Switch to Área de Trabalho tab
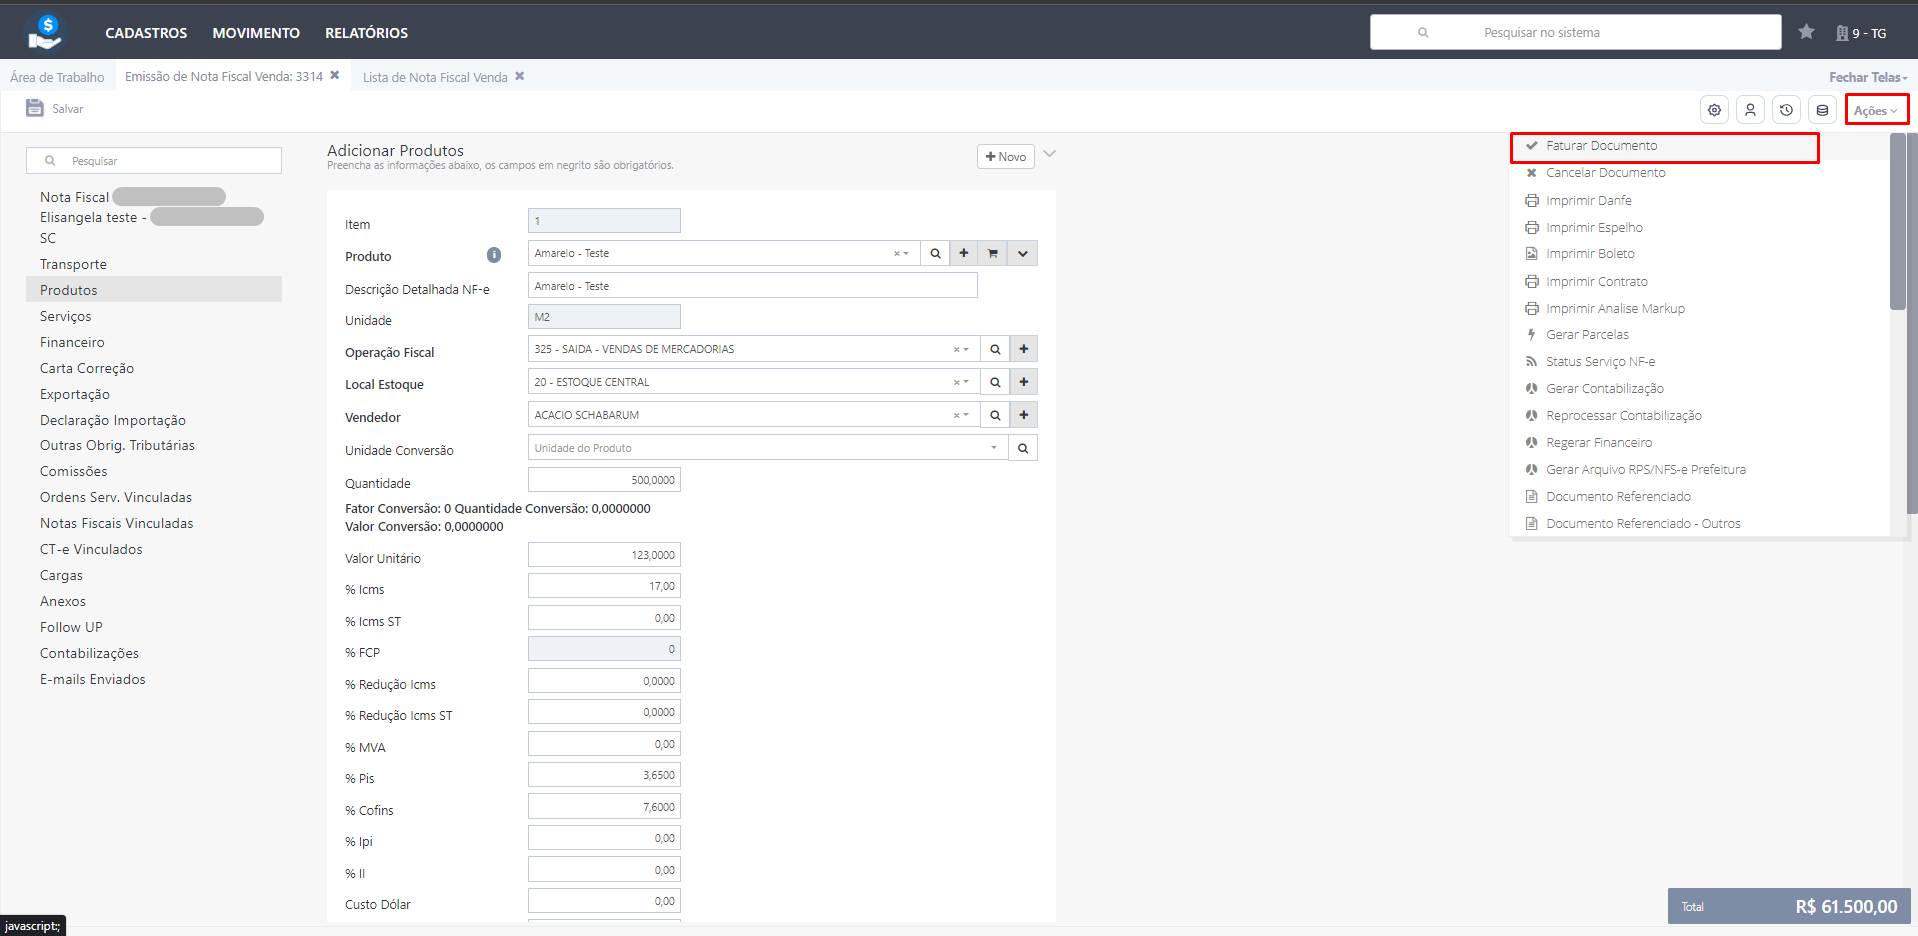 (57, 77)
